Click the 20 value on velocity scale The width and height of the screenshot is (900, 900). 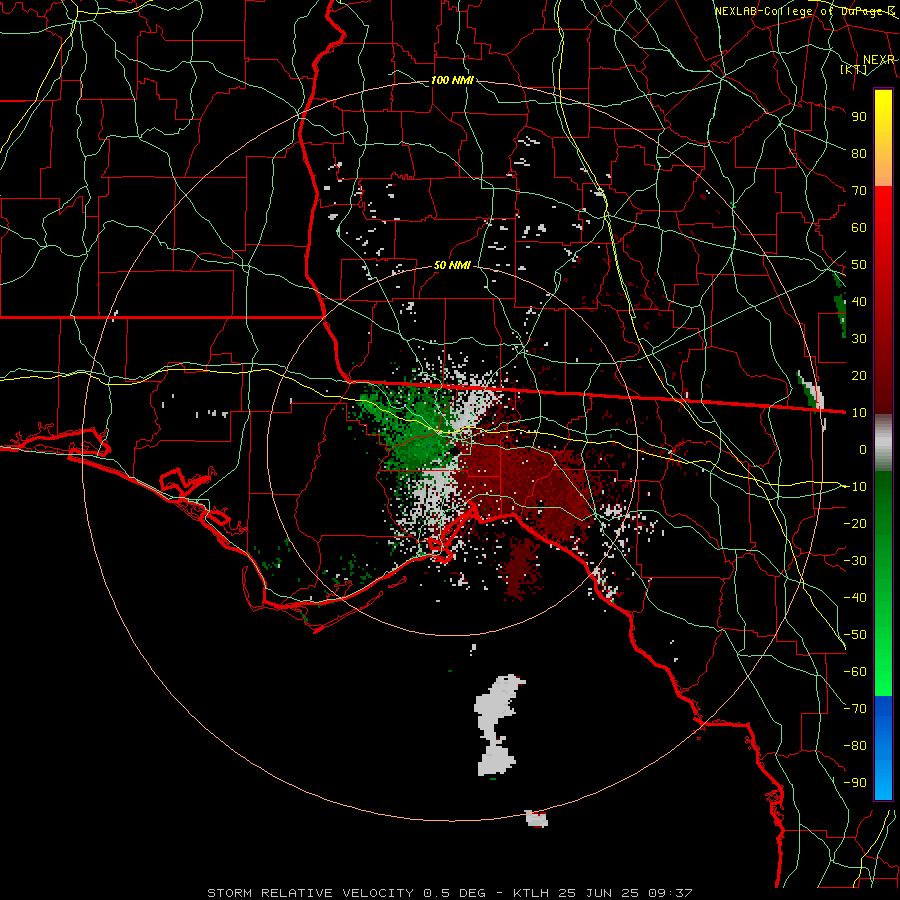(859, 375)
